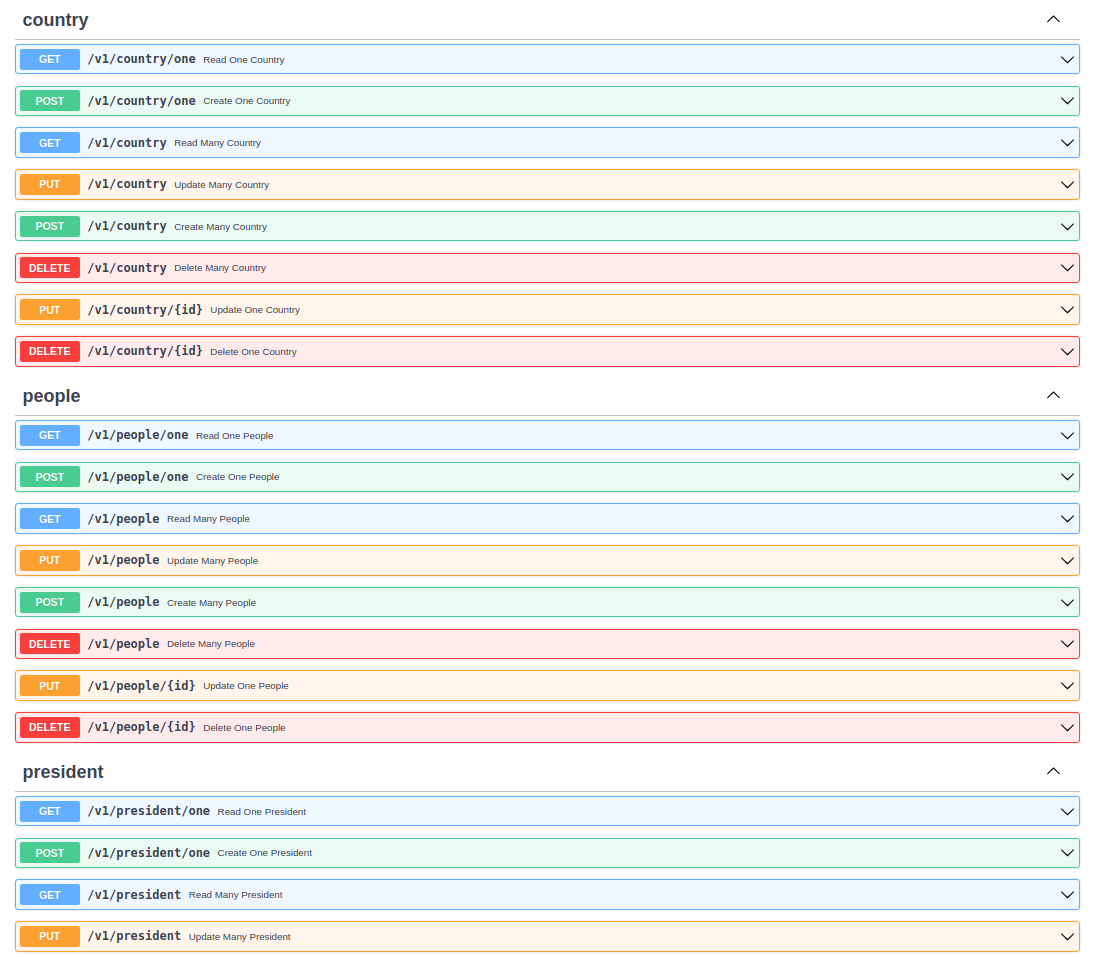Collapse the president section with its chevron
Viewport: 1109px width, 957px height.
1053,771
